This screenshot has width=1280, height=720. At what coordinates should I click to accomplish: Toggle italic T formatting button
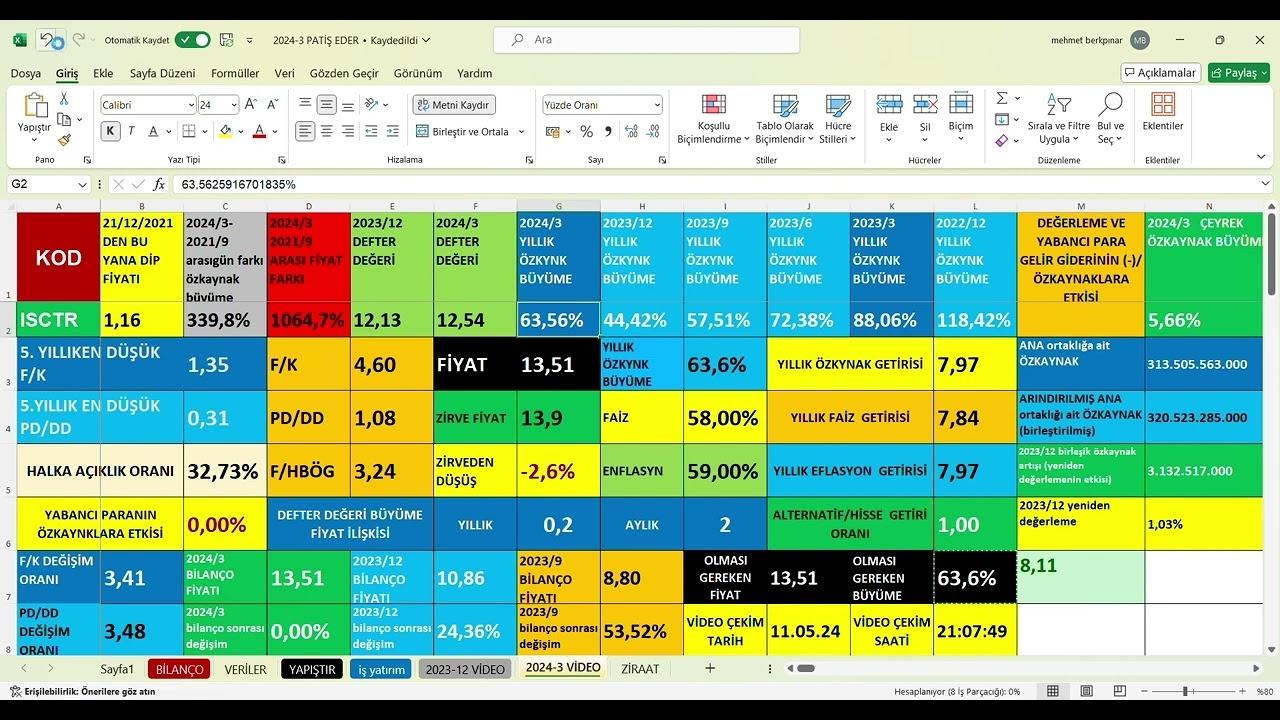(x=133, y=131)
